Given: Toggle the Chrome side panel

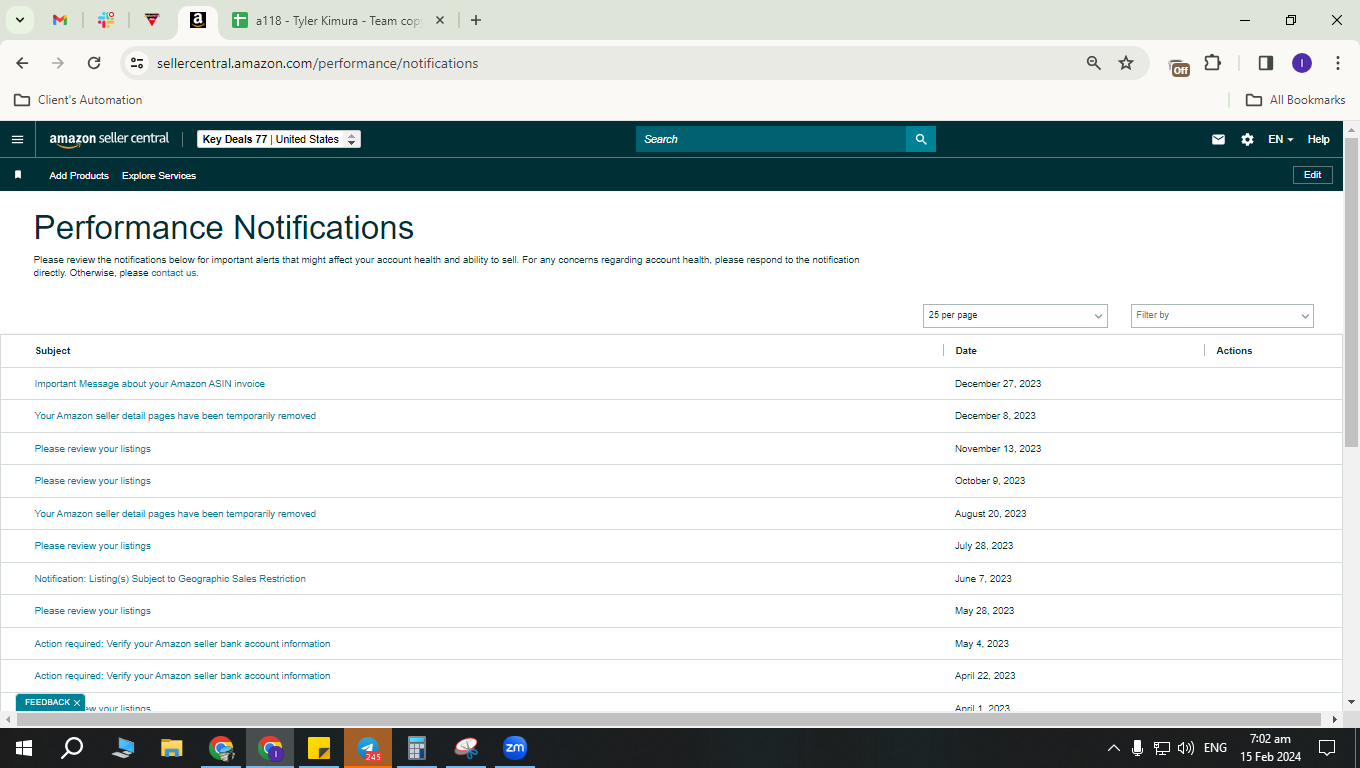Looking at the screenshot, I should point(1265,63).
